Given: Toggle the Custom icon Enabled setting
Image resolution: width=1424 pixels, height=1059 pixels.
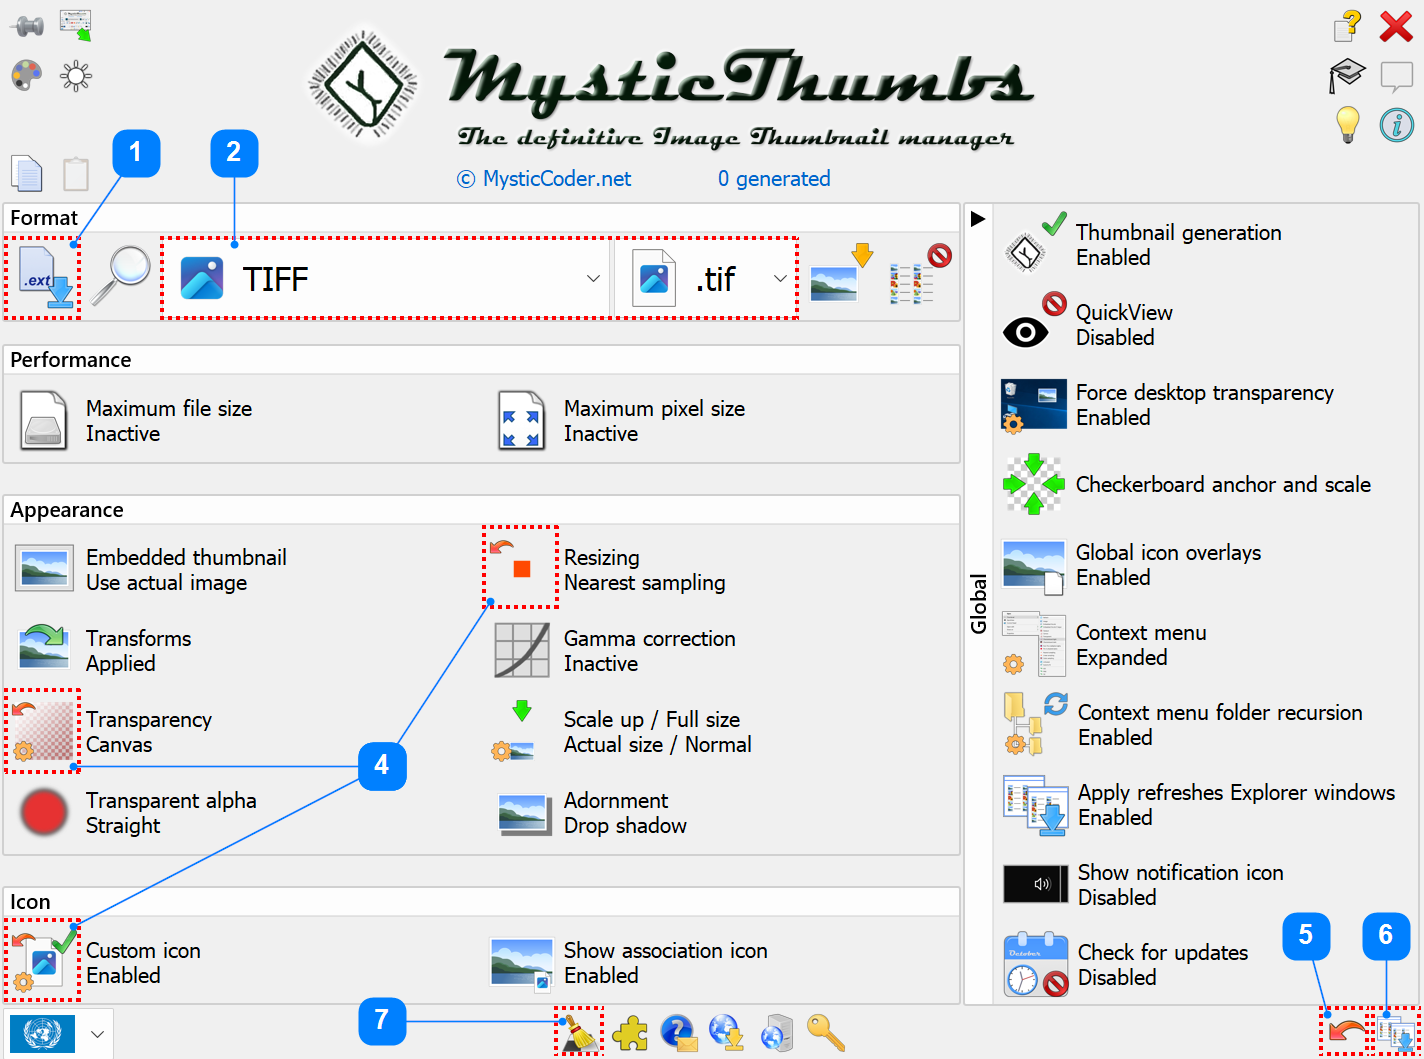Looking at the screenshot, I should [x=106, y=963].
